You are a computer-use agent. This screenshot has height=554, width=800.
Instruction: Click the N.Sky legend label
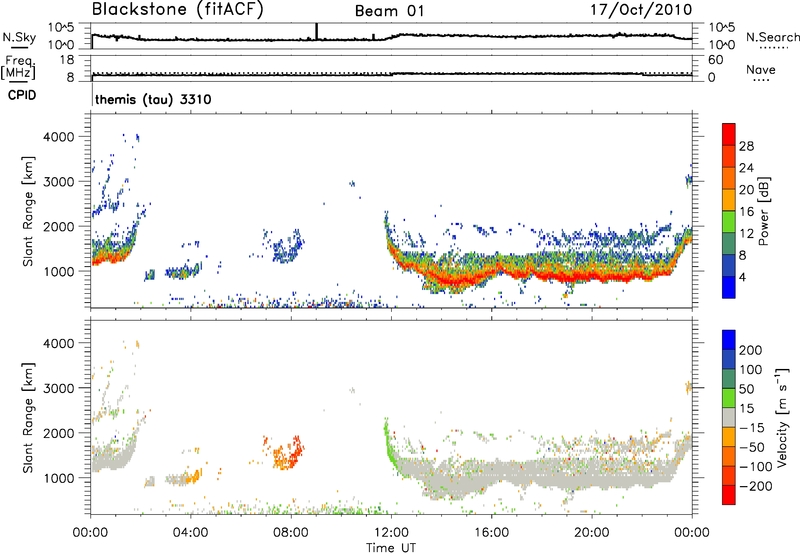click(19, 37)
